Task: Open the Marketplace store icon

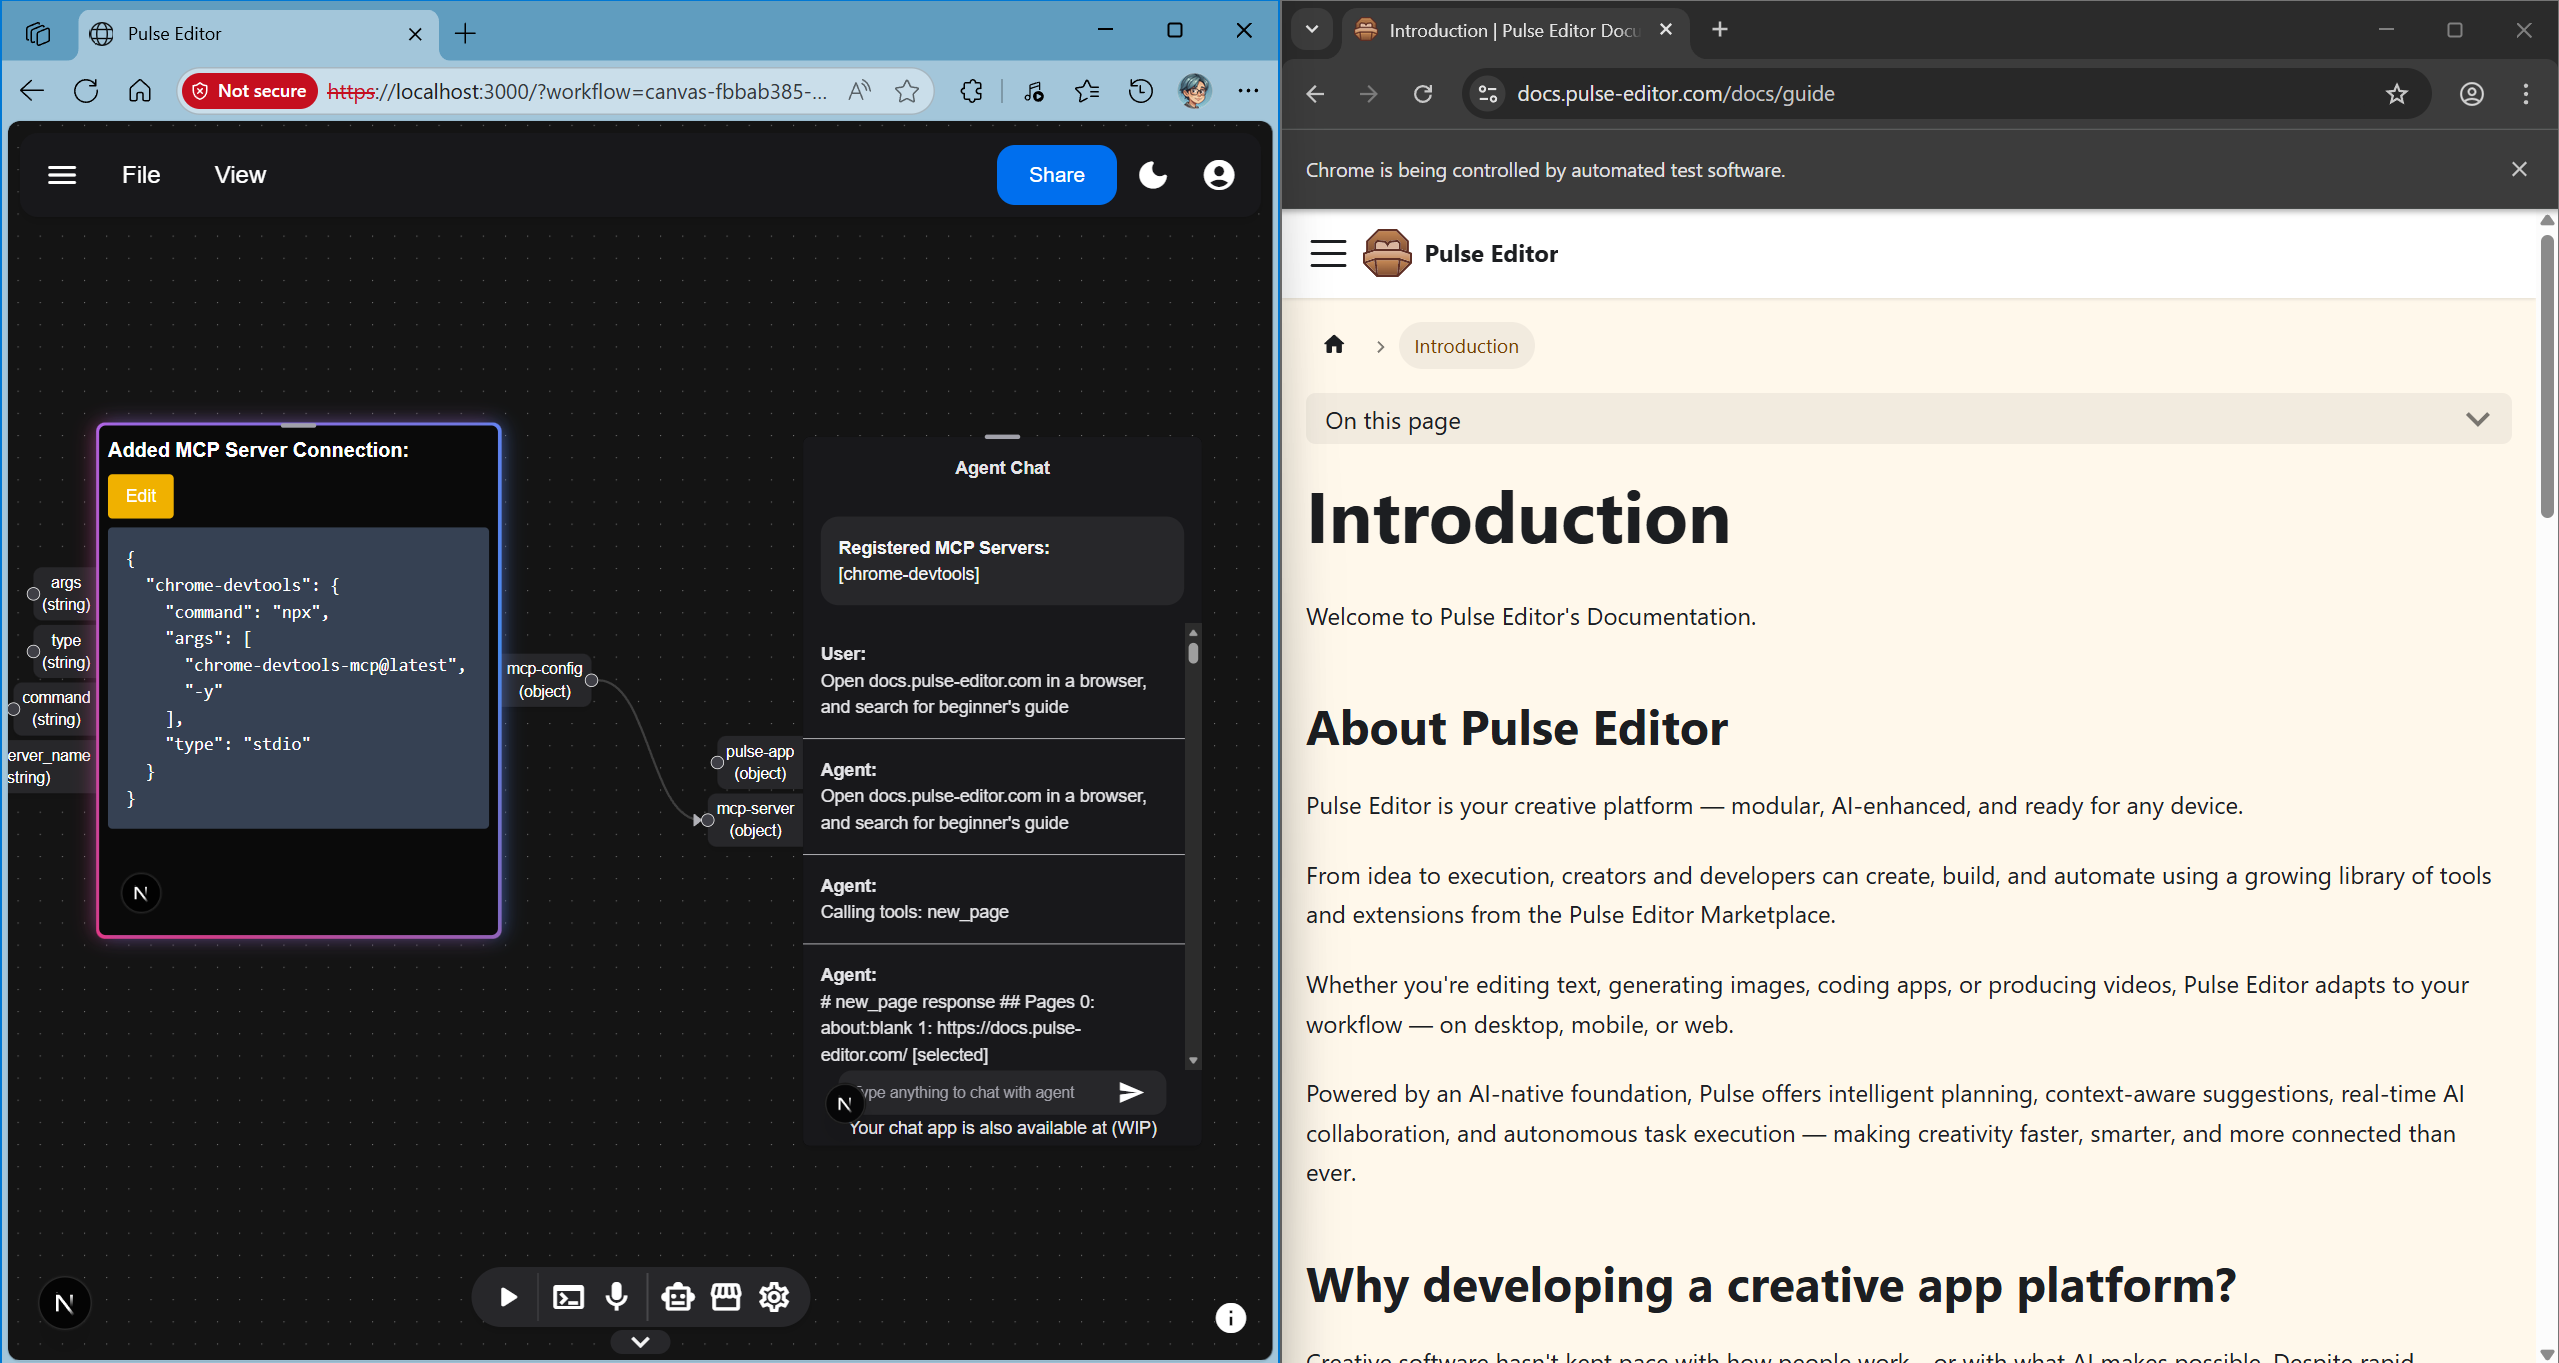Action: [x=725, y=1296]
